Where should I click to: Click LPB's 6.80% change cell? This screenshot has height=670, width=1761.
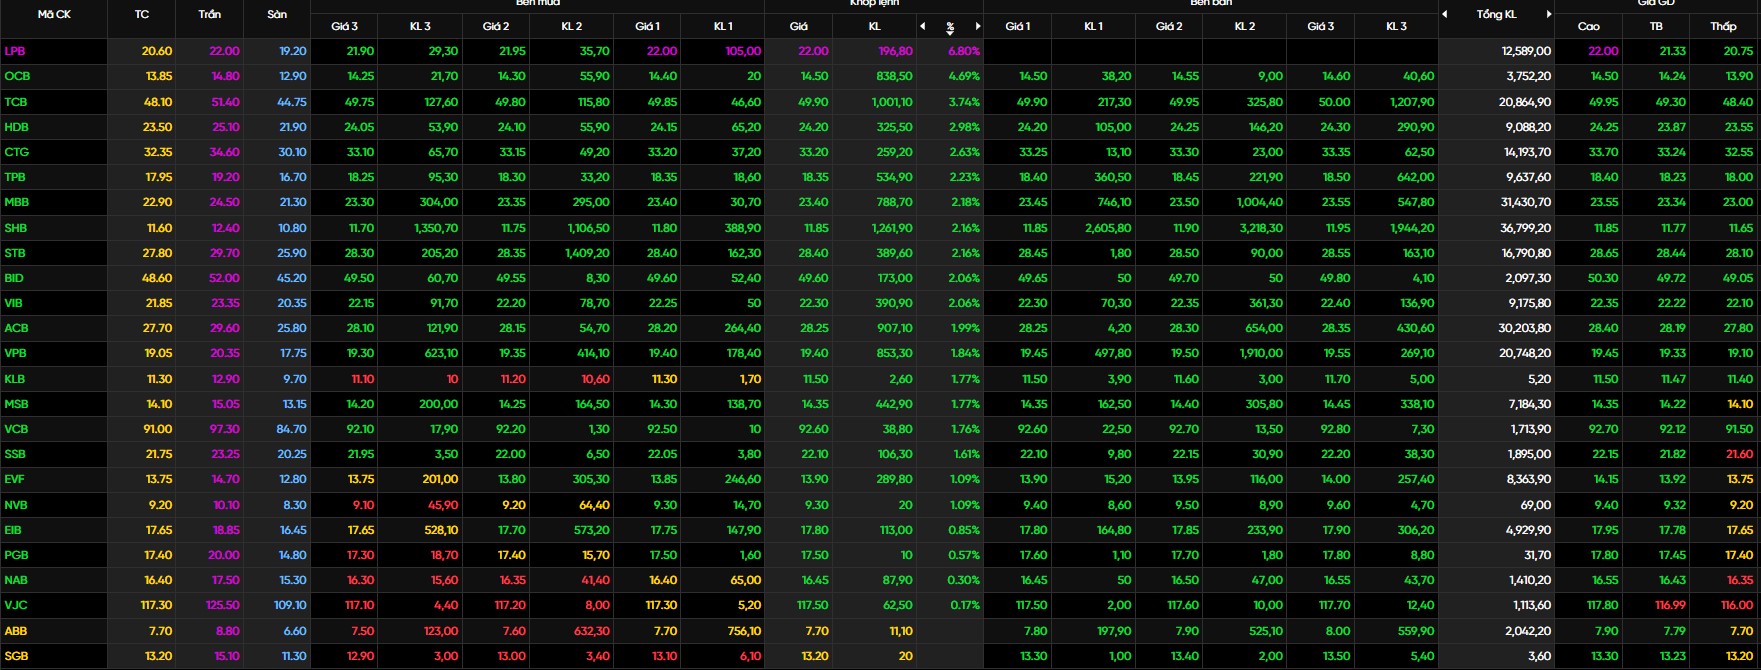(x=964, y=51)
